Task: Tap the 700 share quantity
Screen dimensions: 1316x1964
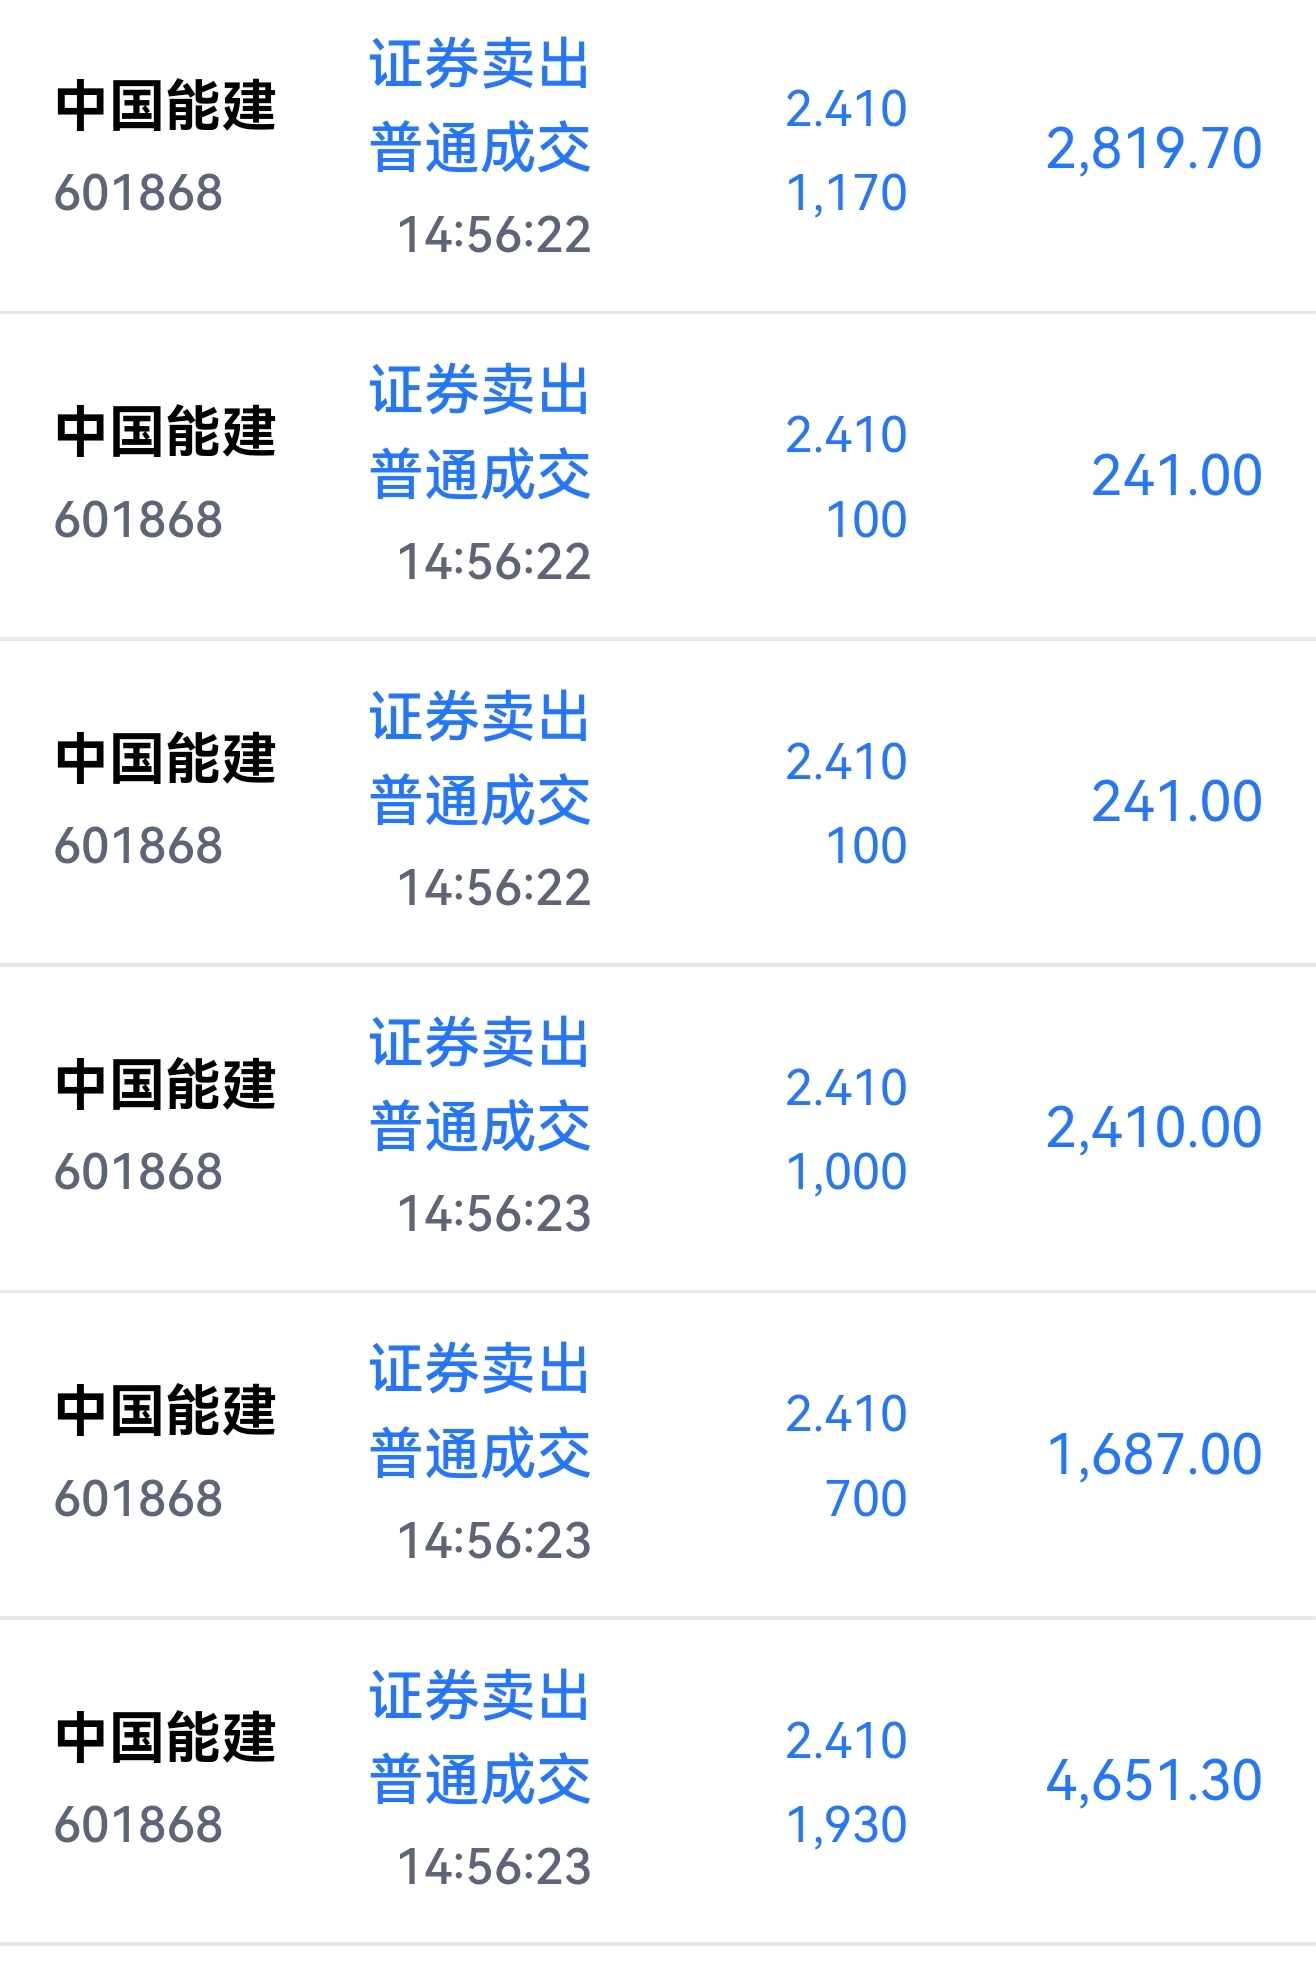Action: [x=866, y=1498]
